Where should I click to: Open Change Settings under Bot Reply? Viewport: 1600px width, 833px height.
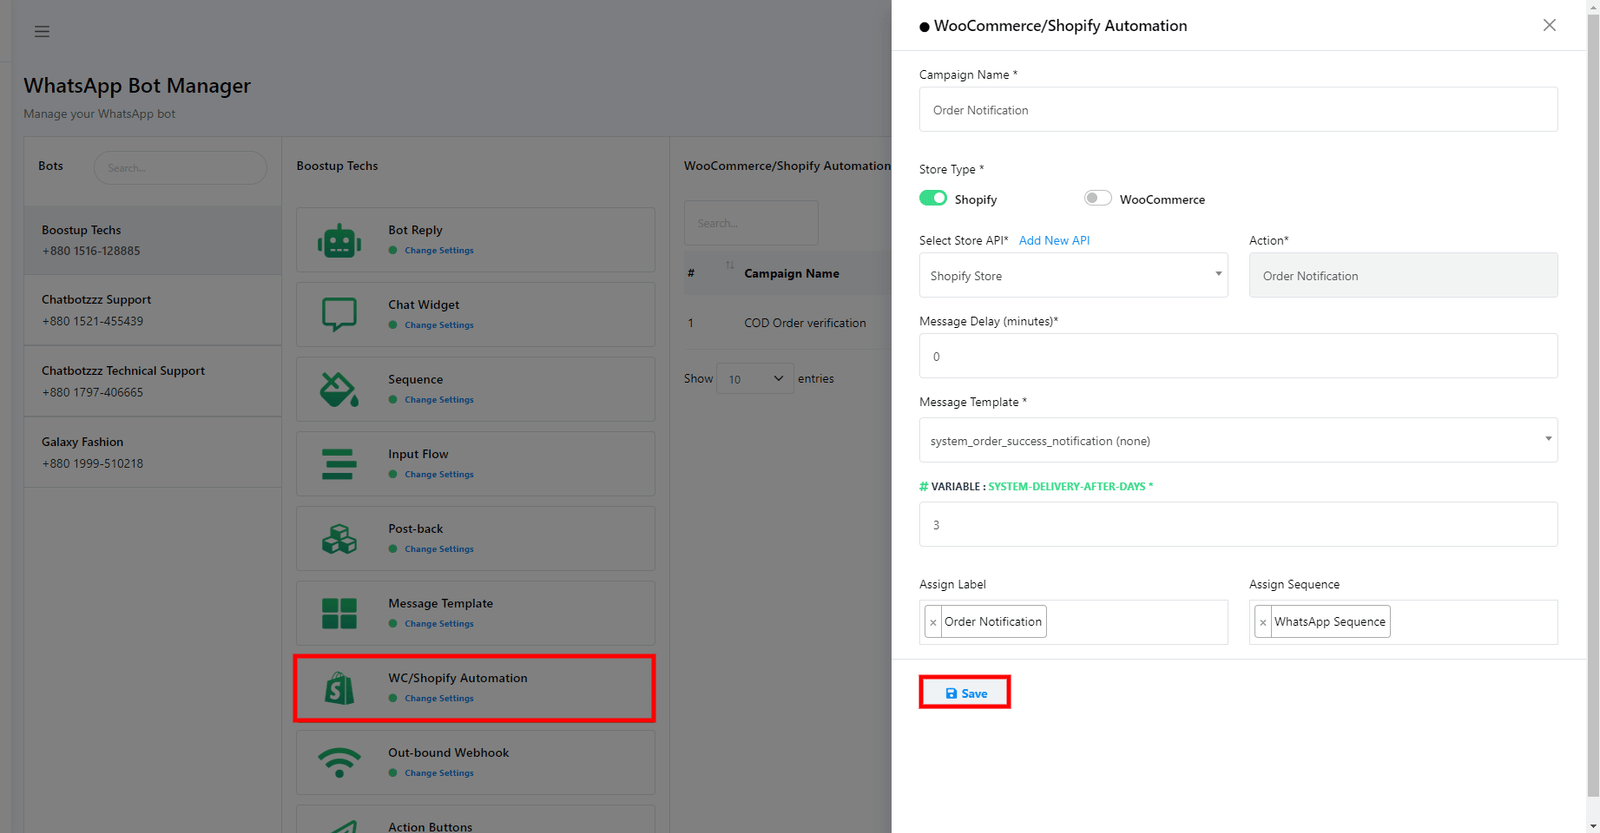coord(439,251)
